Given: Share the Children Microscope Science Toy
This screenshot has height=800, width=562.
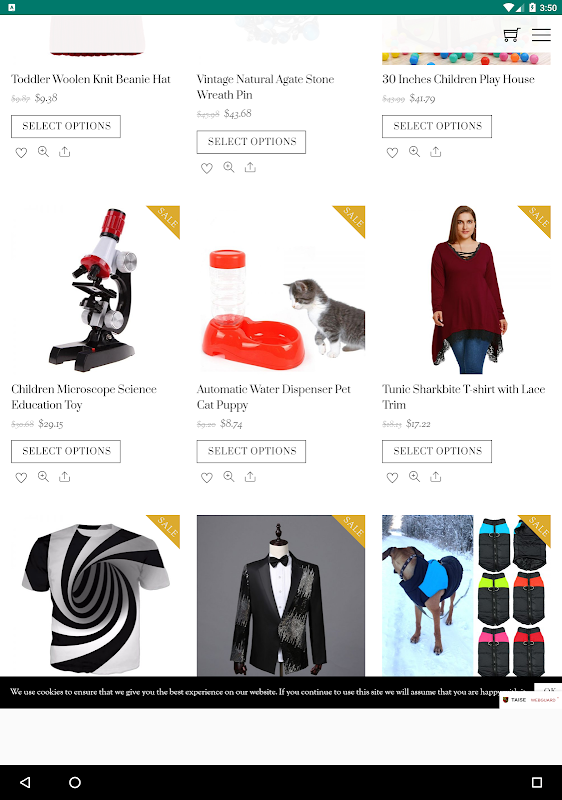Looking at the screenshot, I should click(64, 477).
